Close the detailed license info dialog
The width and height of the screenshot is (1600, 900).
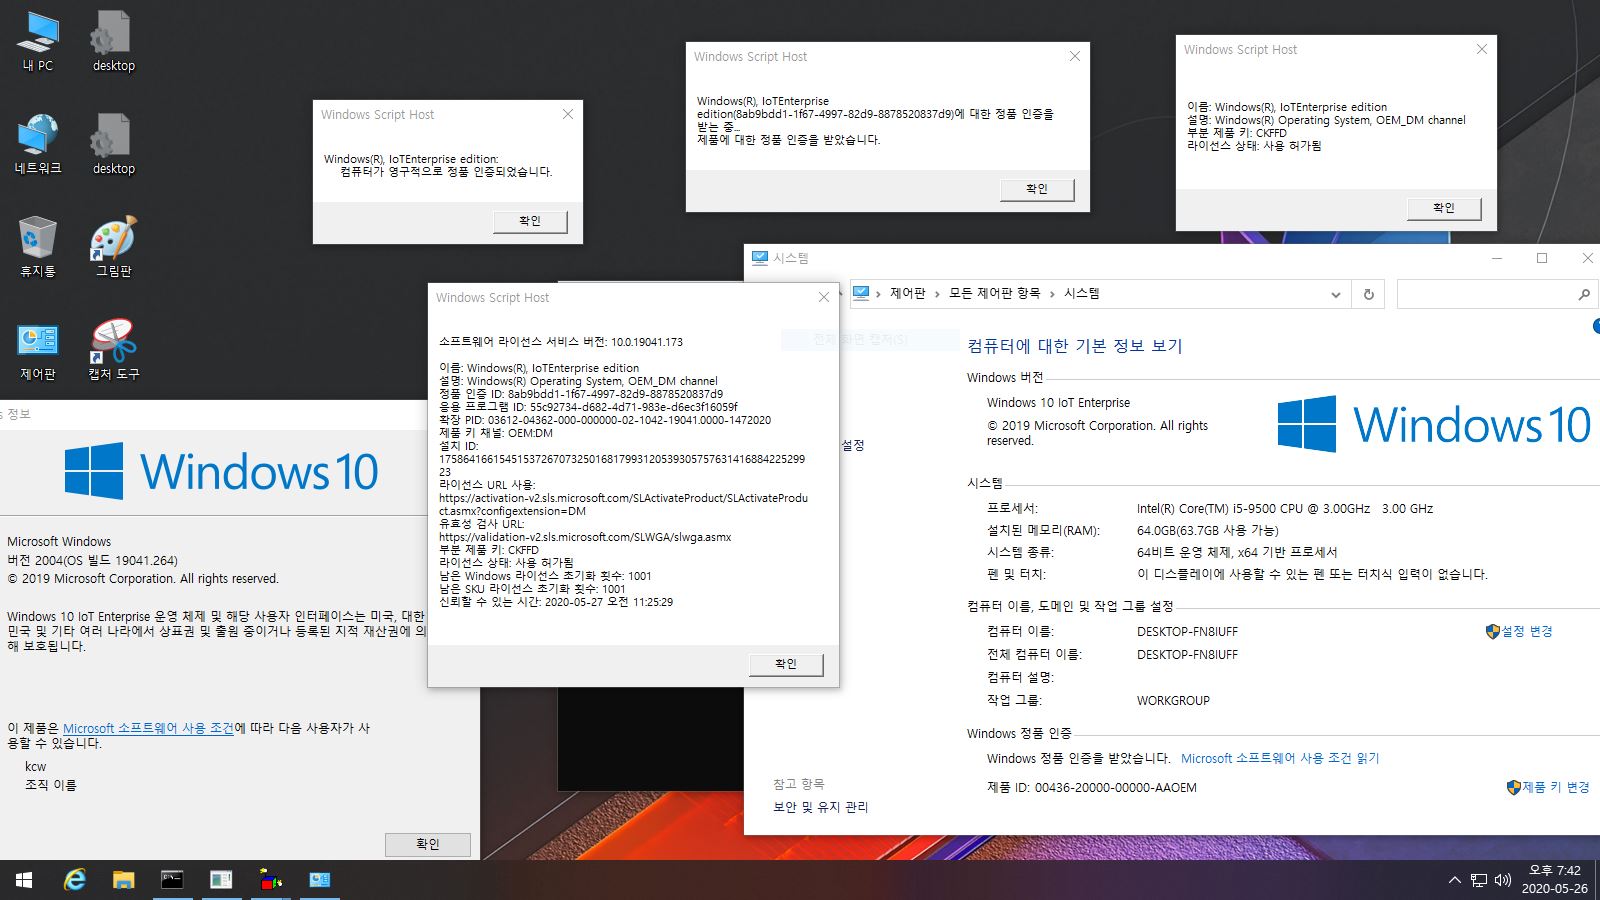click(824, 298)
